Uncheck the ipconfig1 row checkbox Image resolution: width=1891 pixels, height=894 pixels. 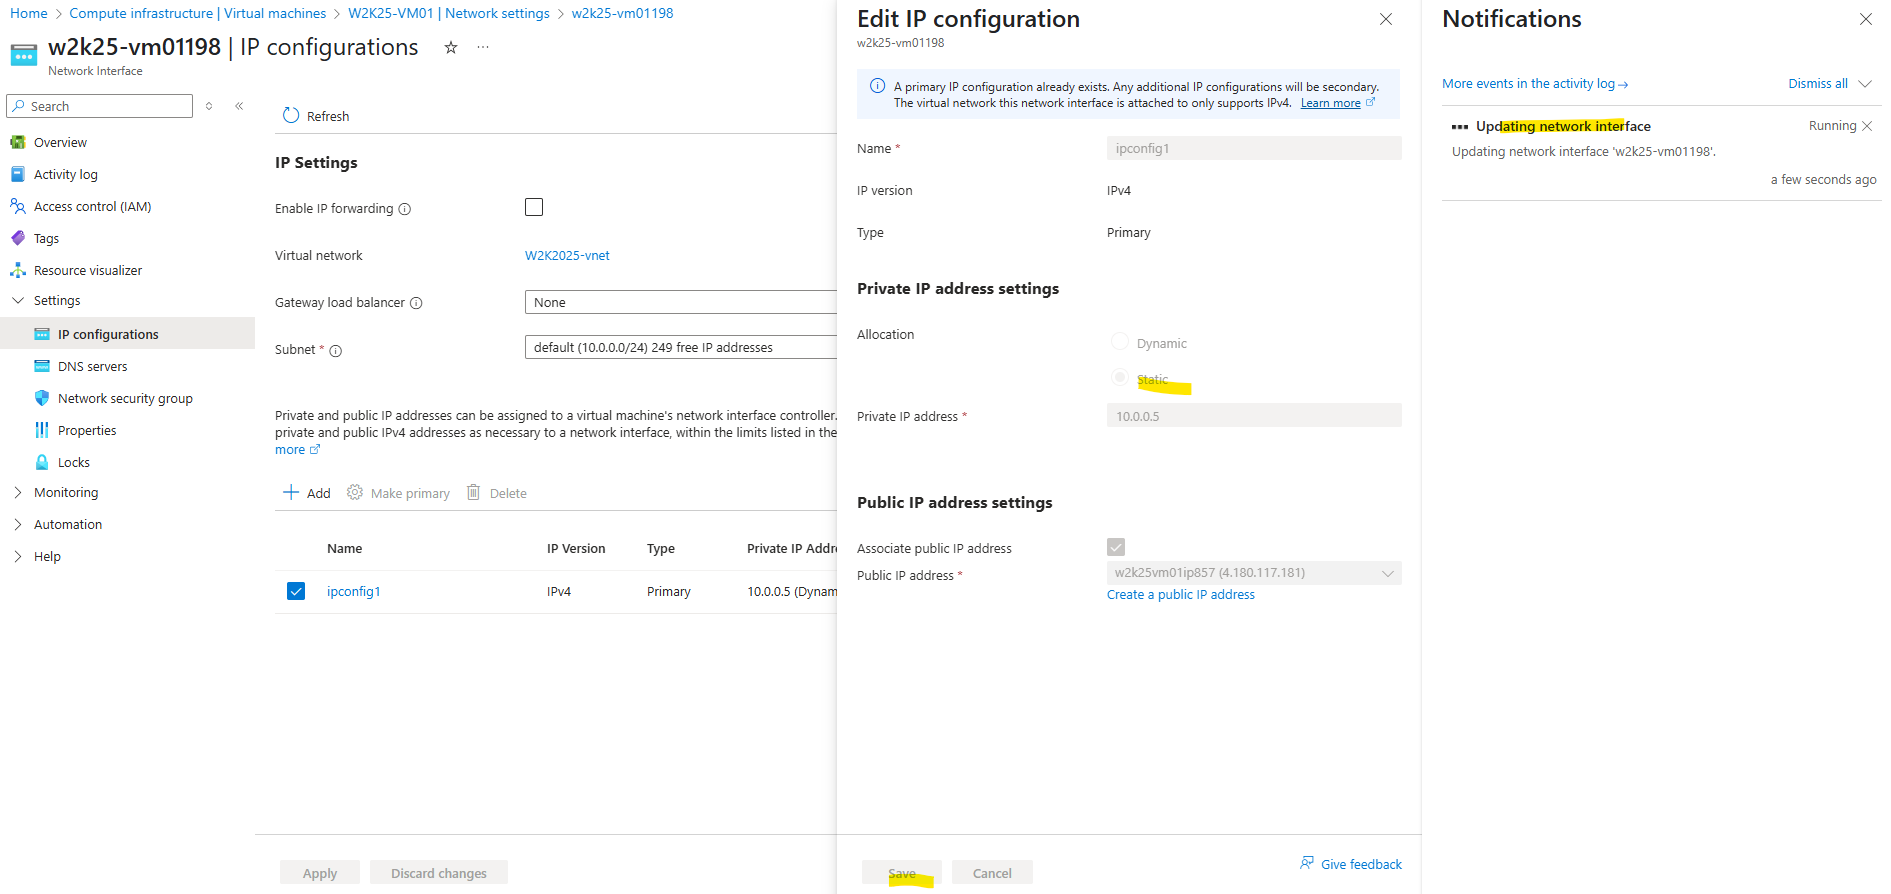[296, 591]
